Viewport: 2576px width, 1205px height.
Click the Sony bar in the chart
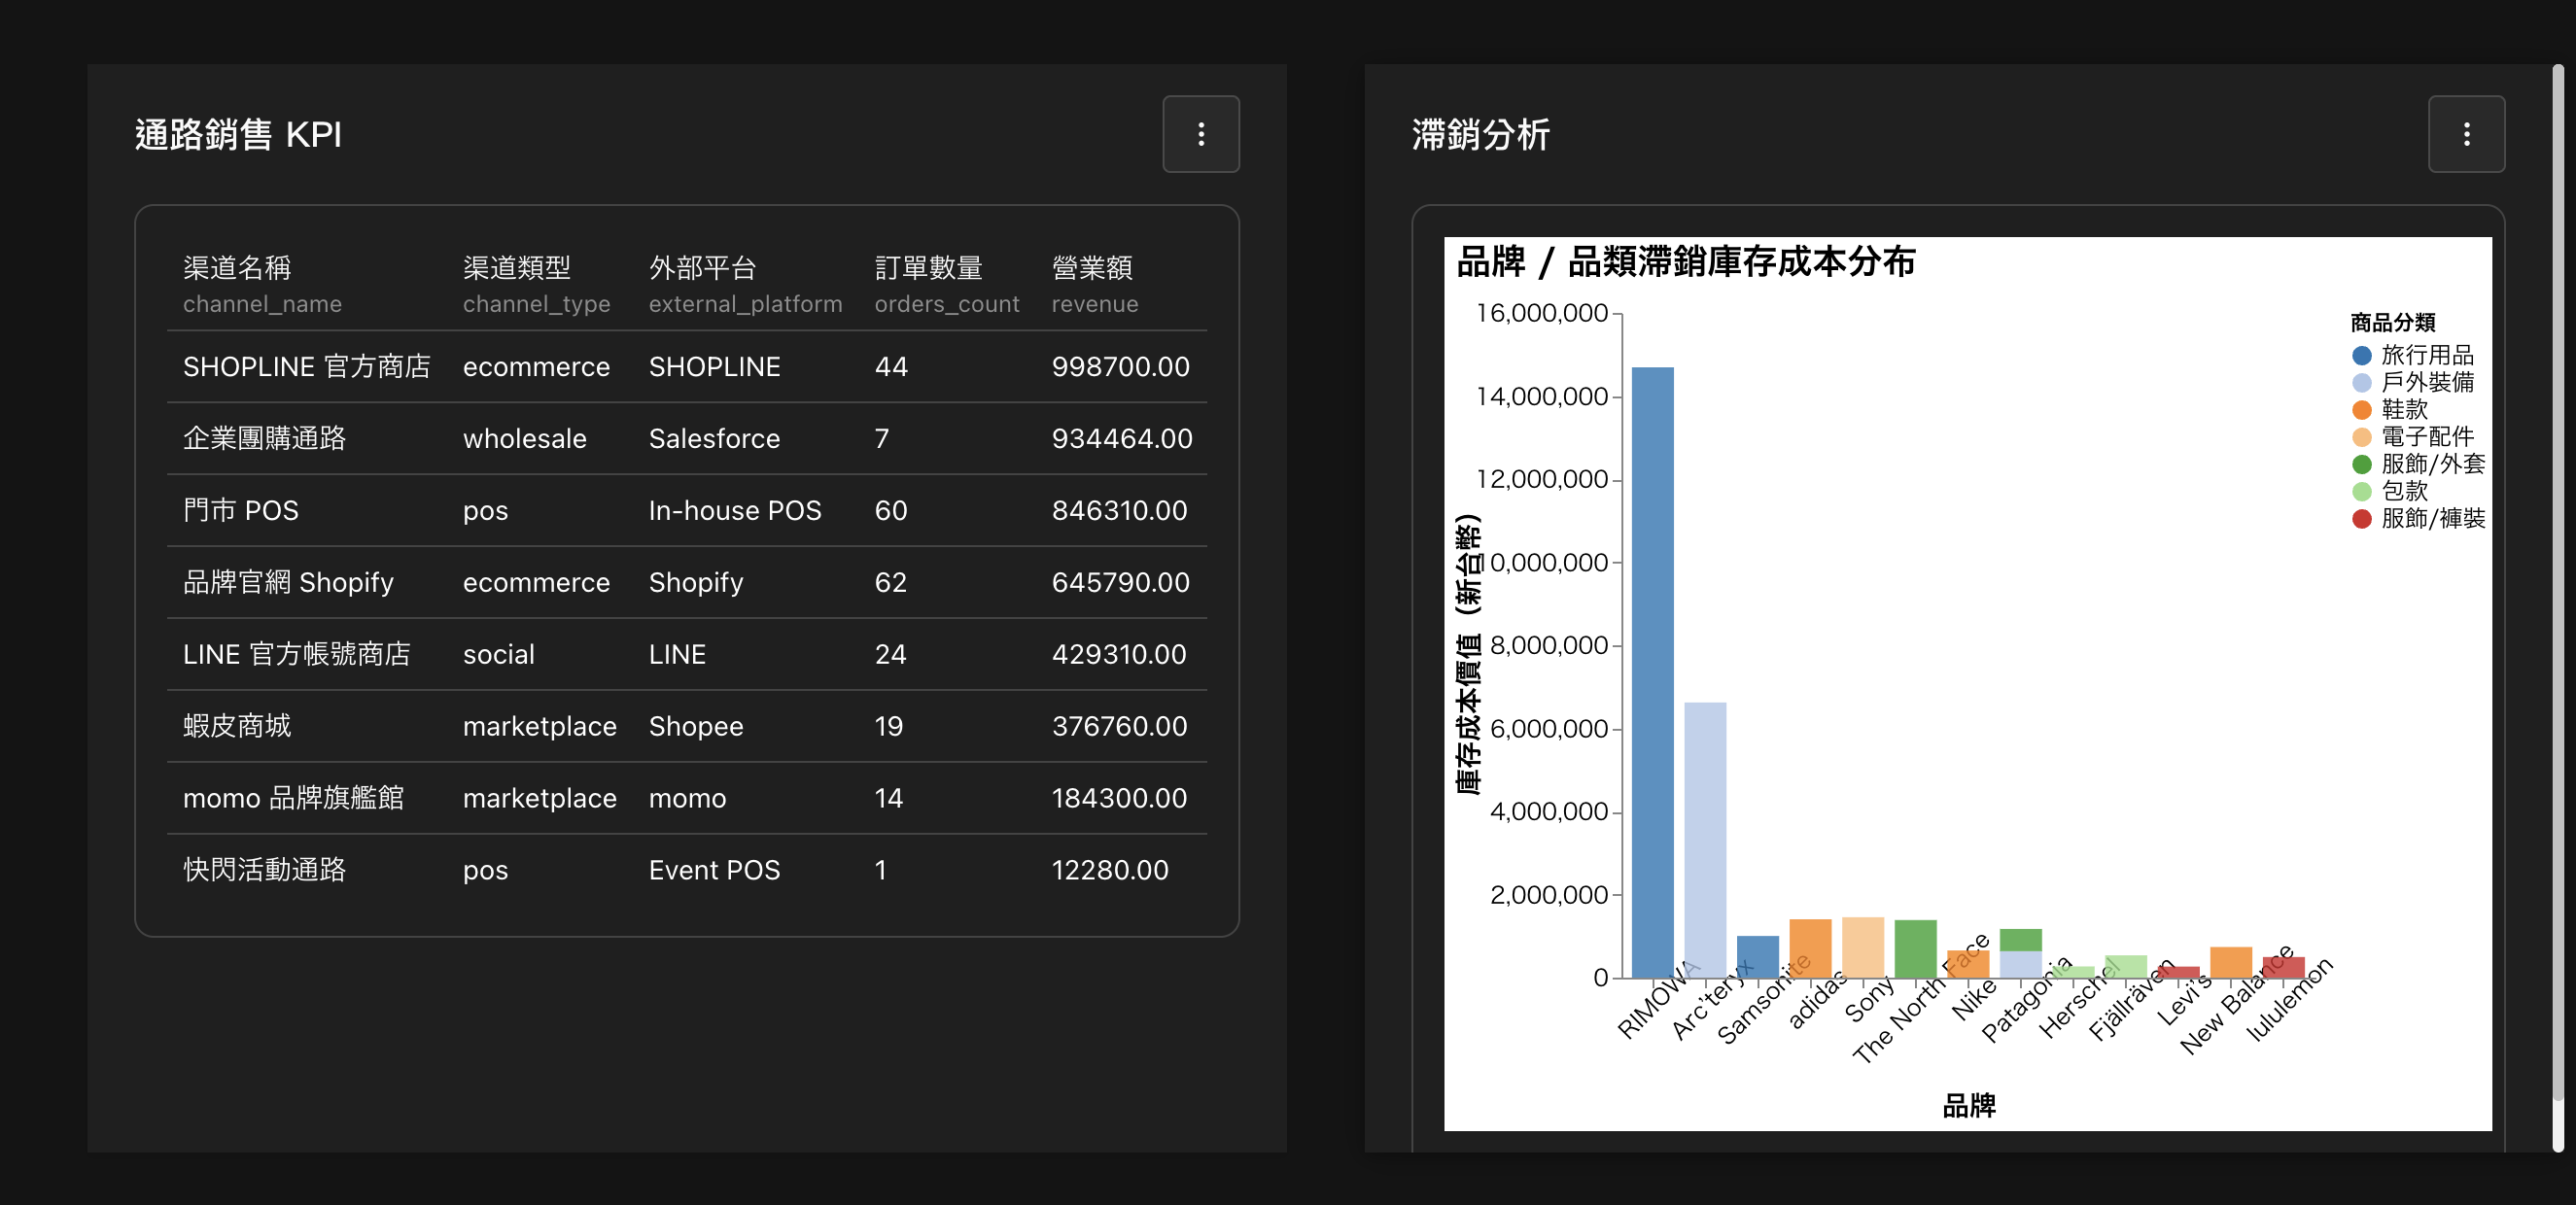tap(1862, 947)
